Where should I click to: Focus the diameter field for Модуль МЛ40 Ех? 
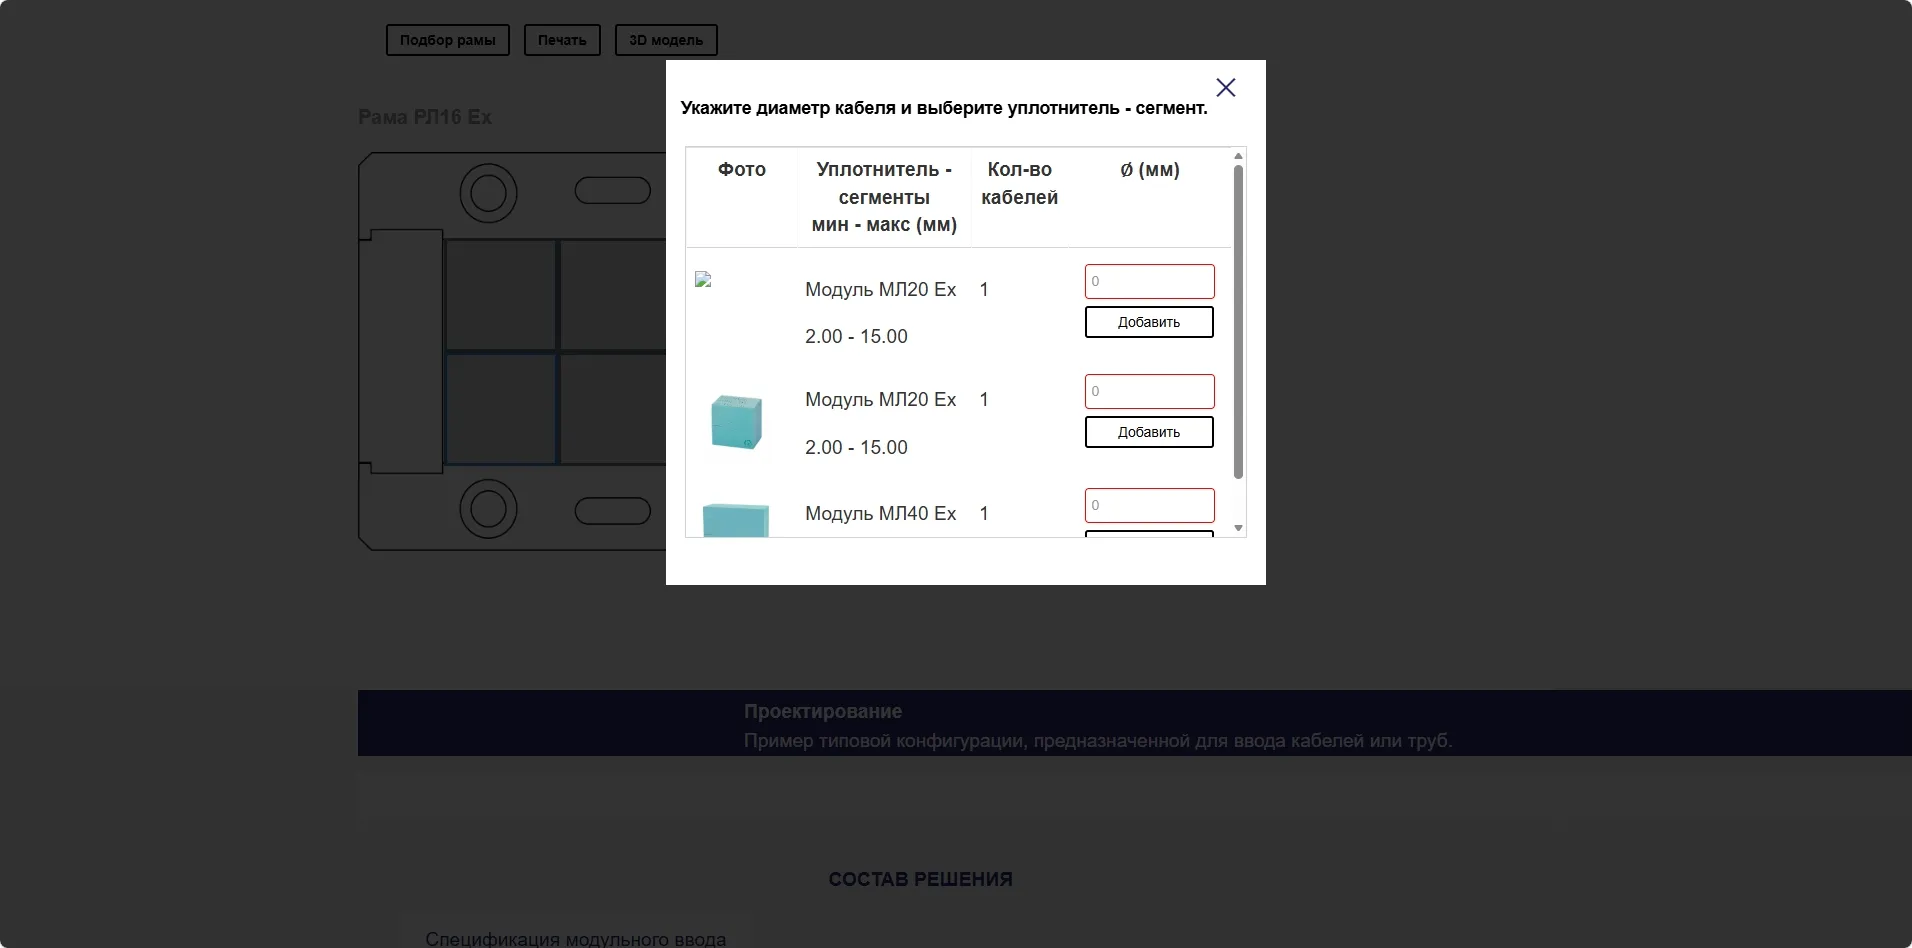tap(1150, 505)
